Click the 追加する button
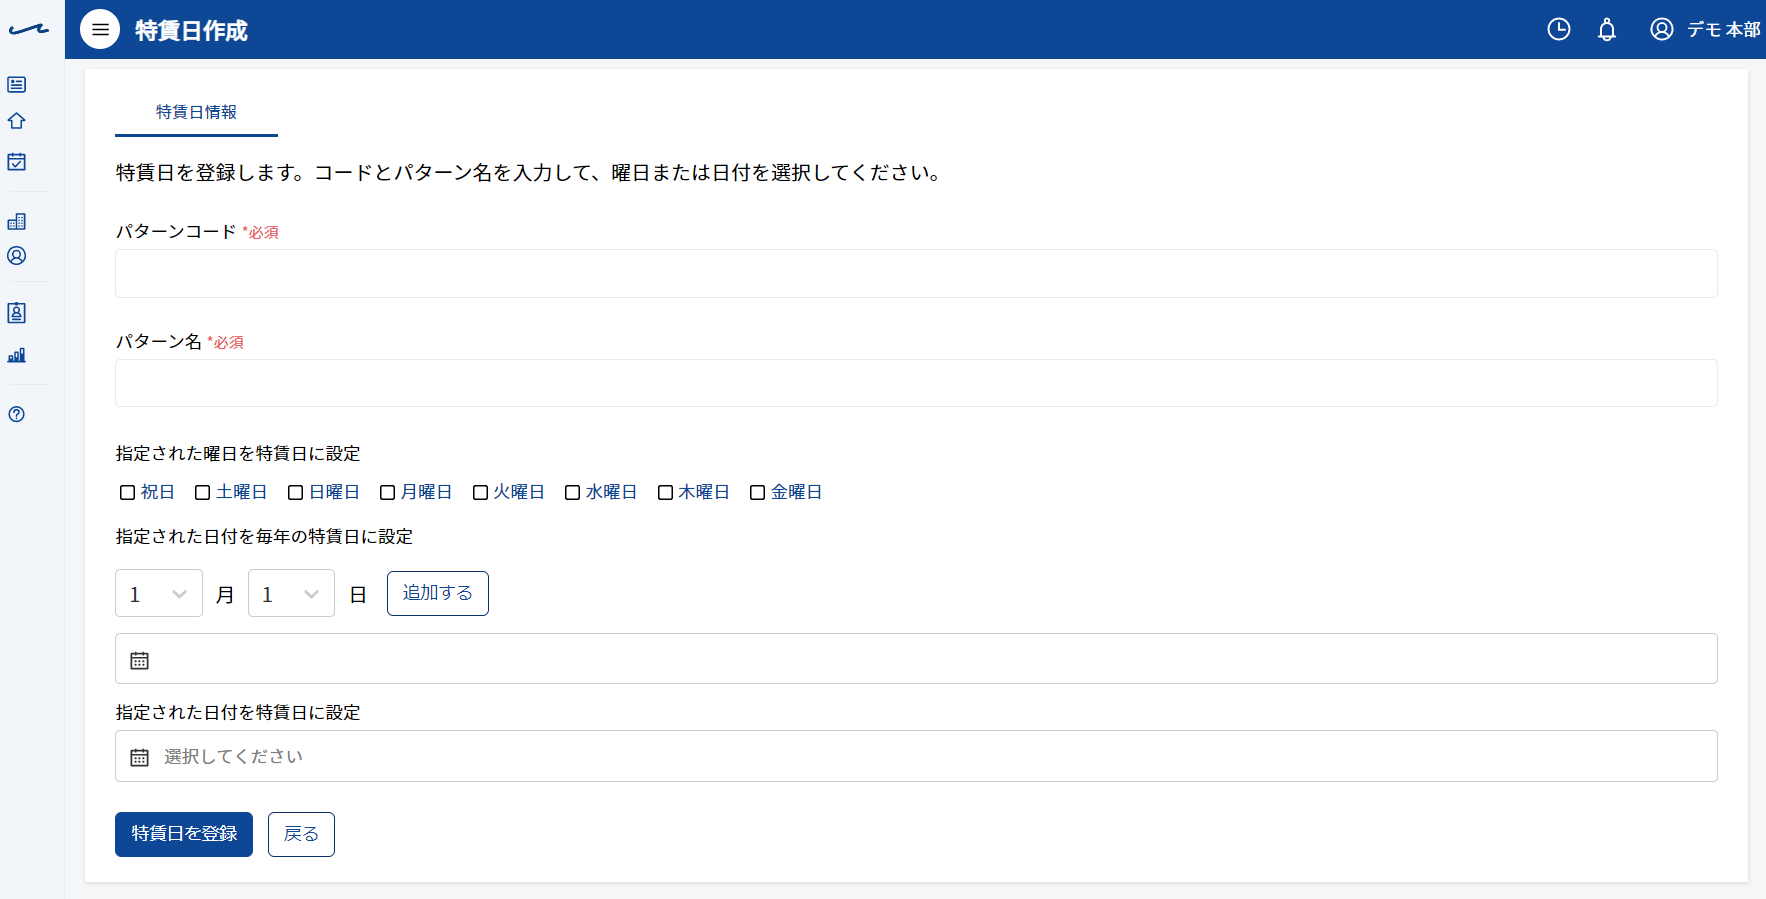 (438, 593)
